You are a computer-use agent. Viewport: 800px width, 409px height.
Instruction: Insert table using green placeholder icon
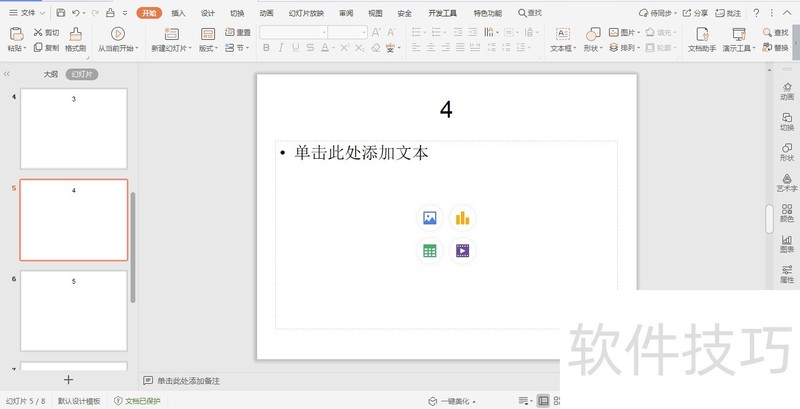[x=430, y=250]
